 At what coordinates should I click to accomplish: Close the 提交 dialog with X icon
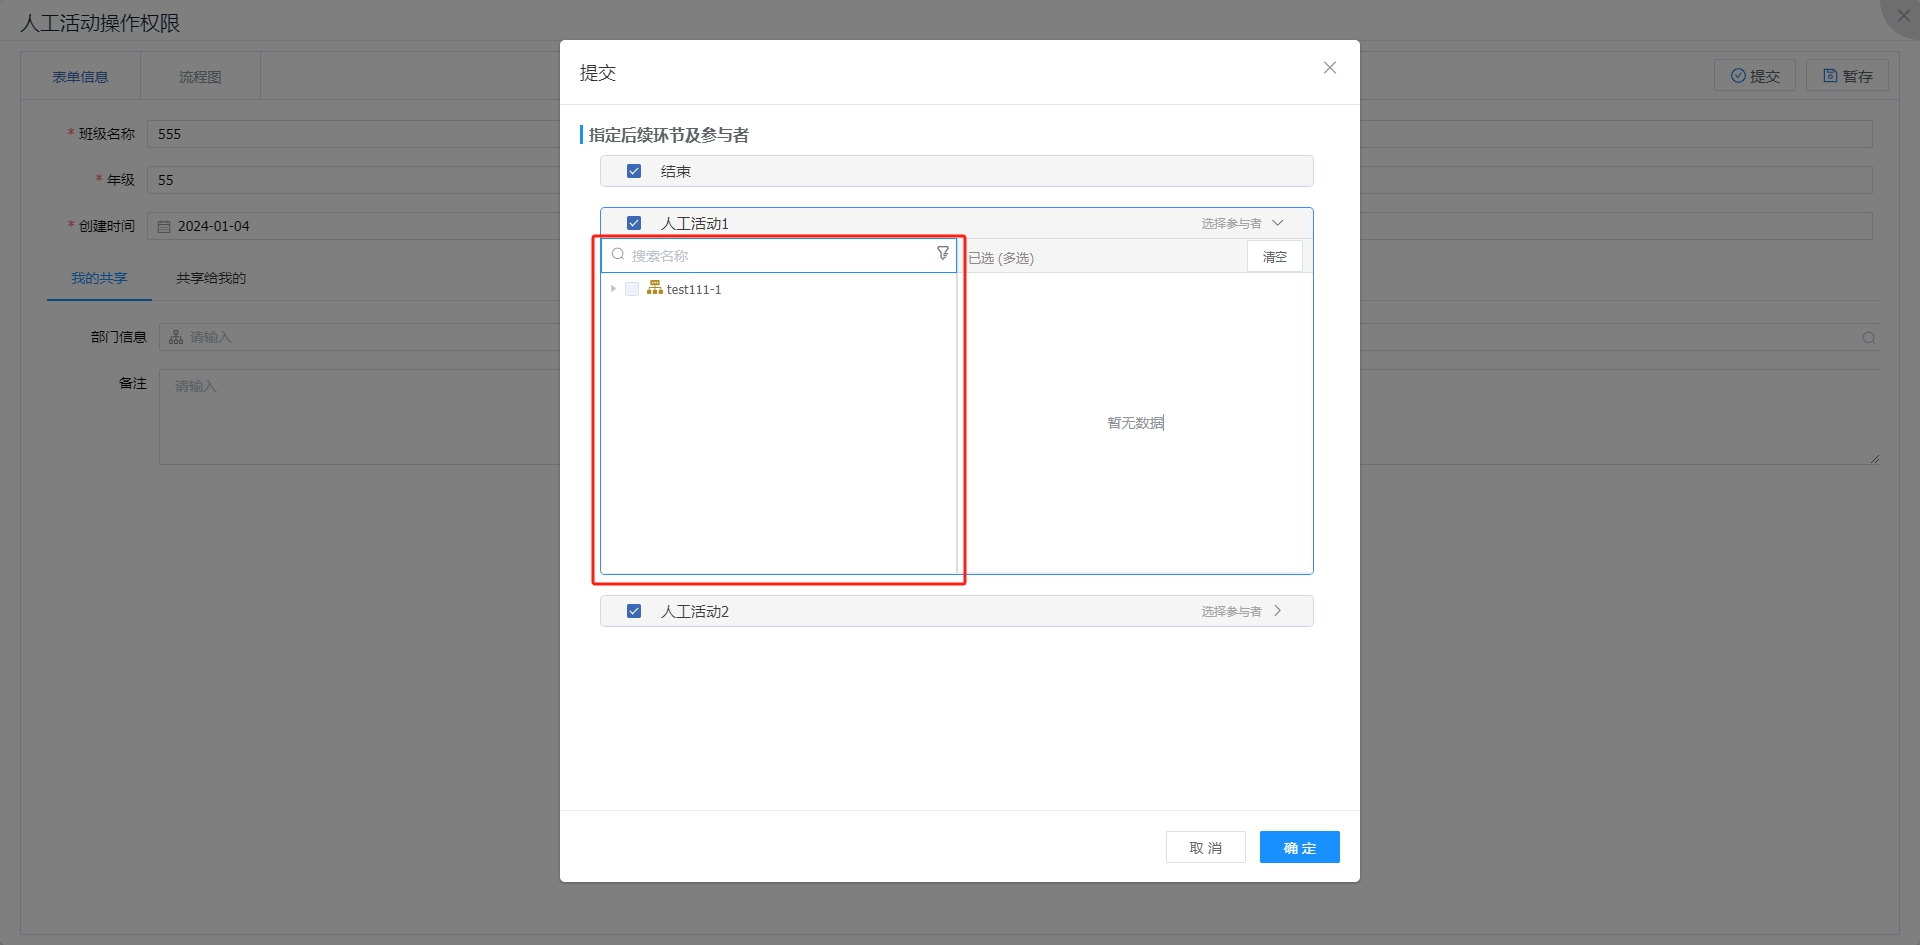(1329, 68)
